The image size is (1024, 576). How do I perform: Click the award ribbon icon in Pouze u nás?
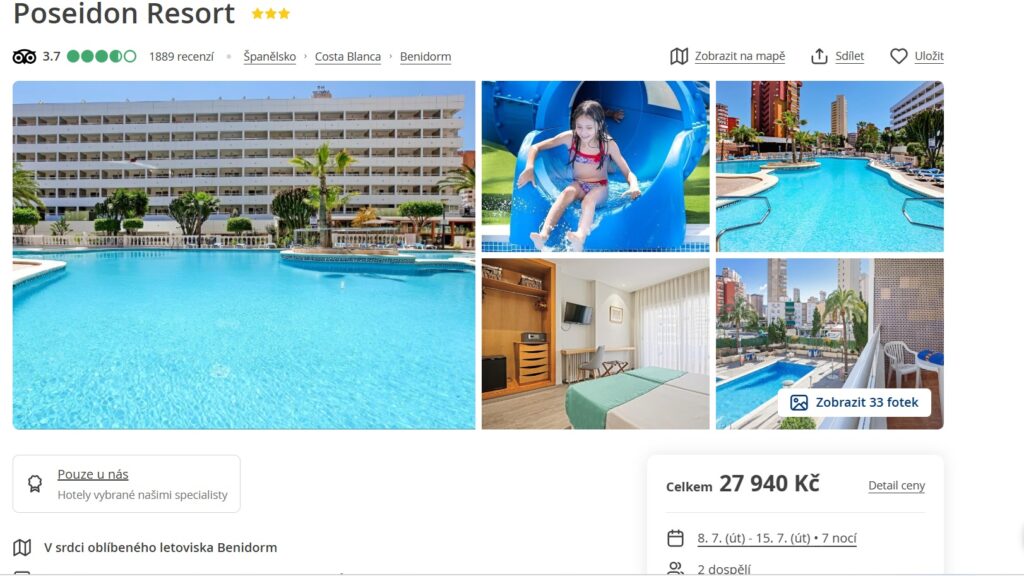[35, 483]
